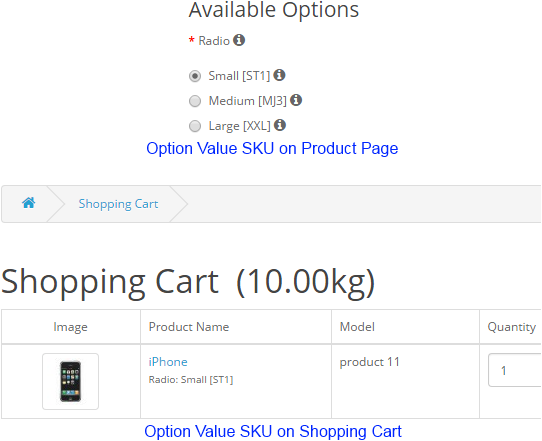Go to home via breadcrumb house icon
Screen dimensions: 542x441
tap(29, 203)
